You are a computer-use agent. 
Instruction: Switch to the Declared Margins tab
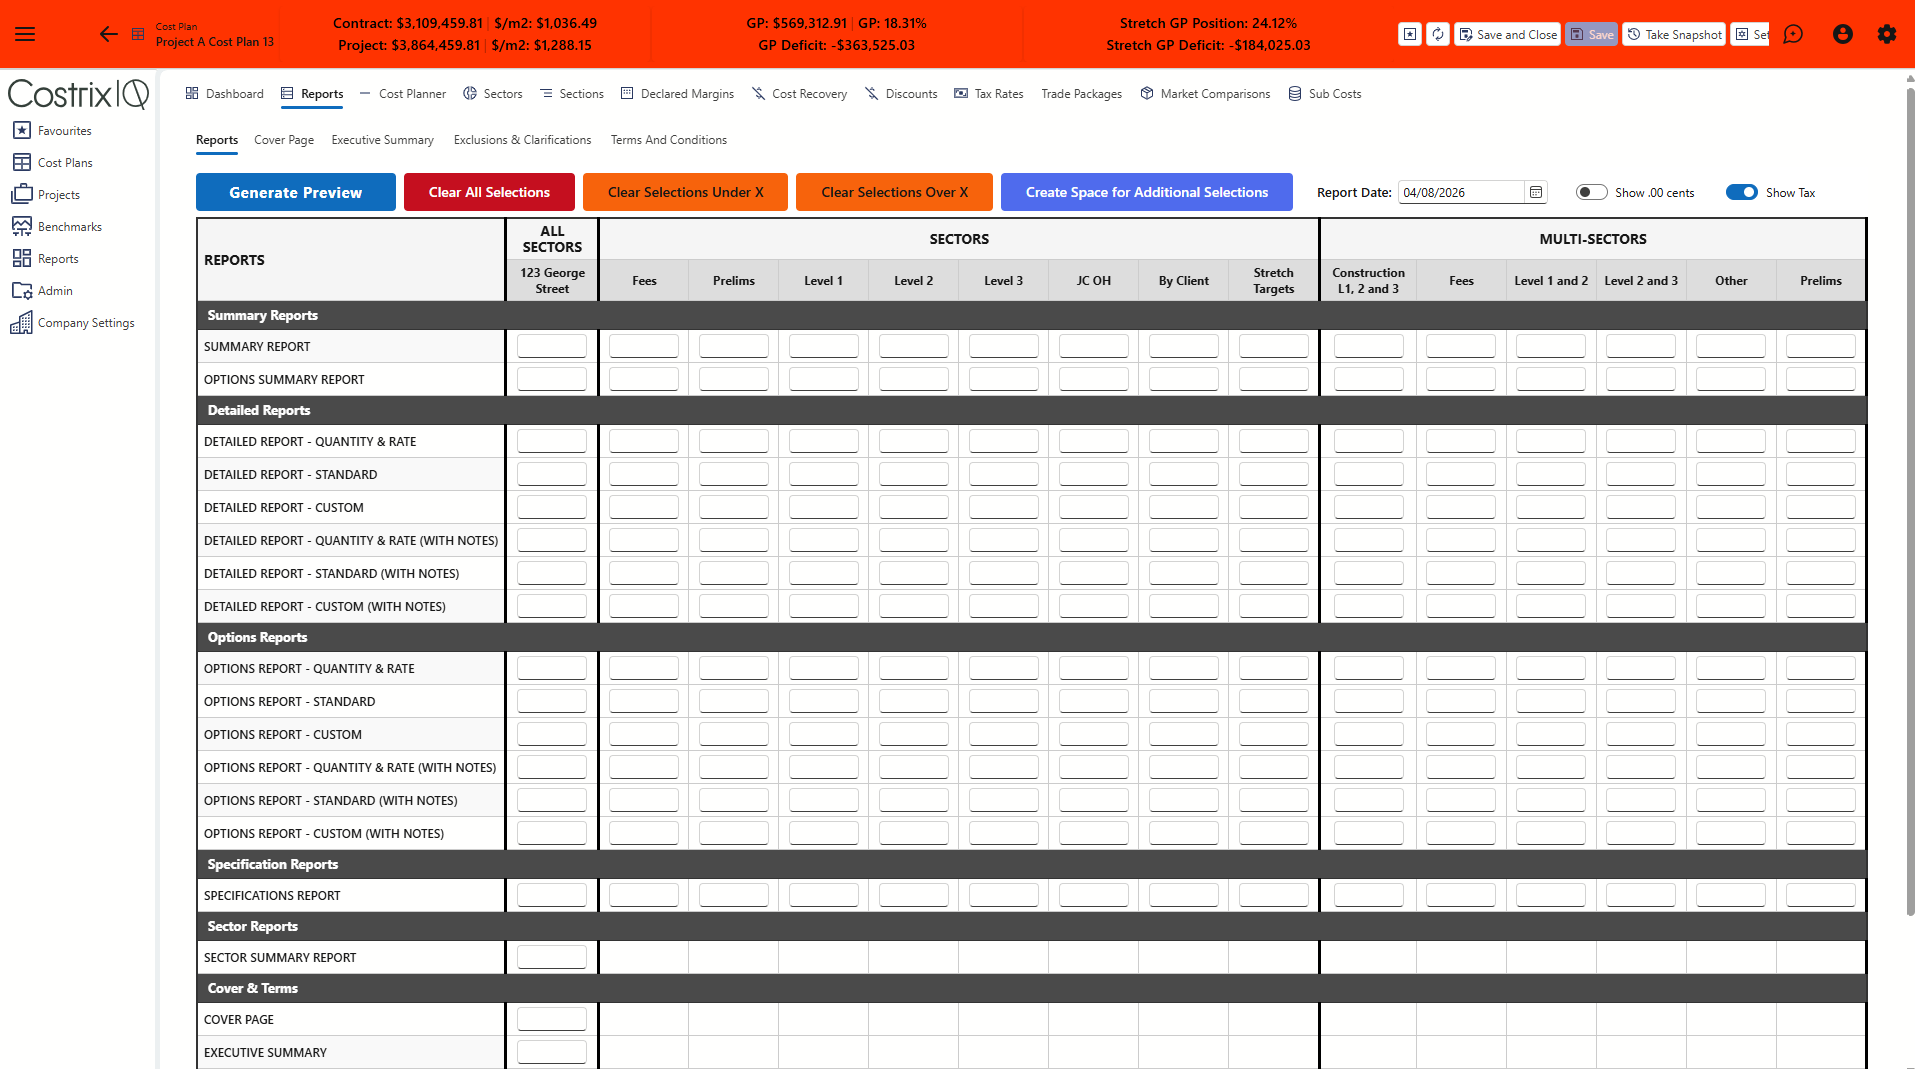[677, 94]
